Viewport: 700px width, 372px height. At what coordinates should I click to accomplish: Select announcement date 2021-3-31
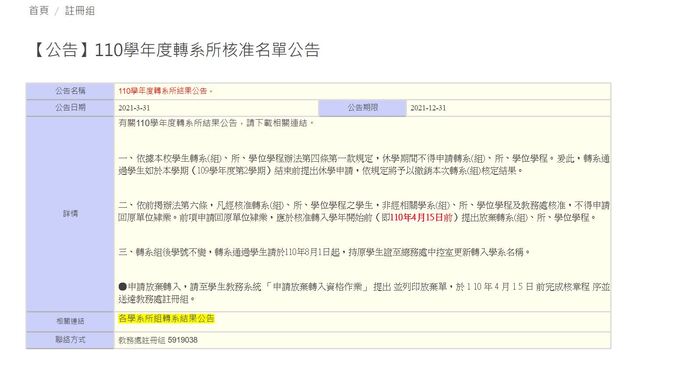tap(134, 108)
